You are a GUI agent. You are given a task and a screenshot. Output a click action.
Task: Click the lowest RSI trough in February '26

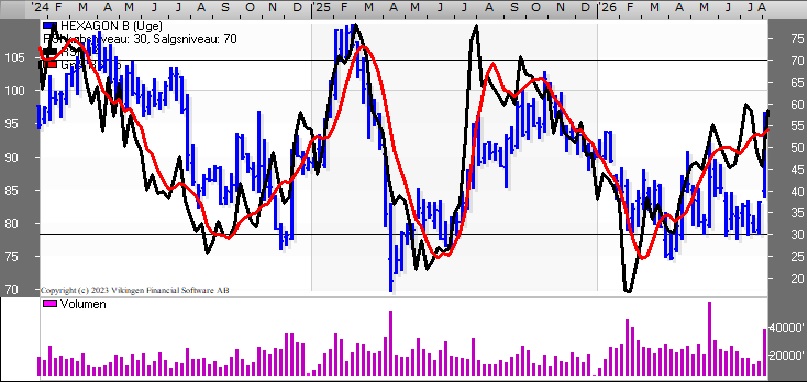point(627,291)
